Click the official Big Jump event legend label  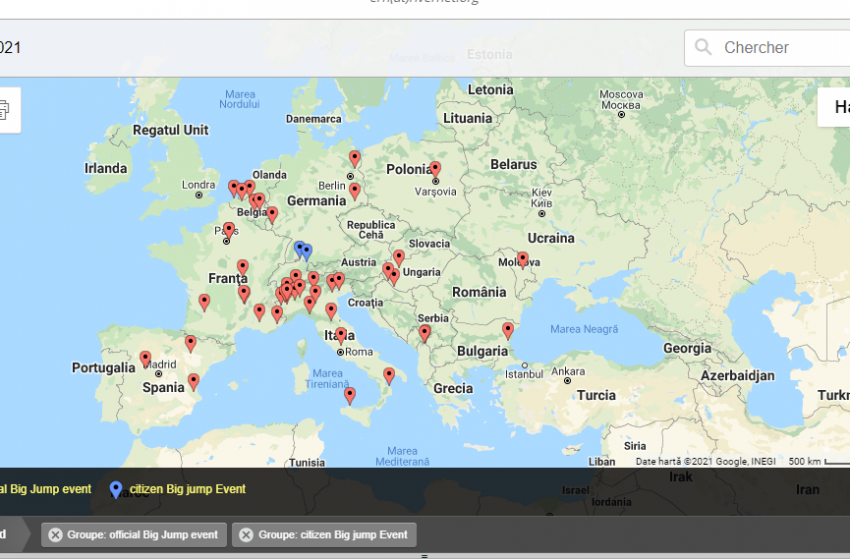tap(46, 489)
